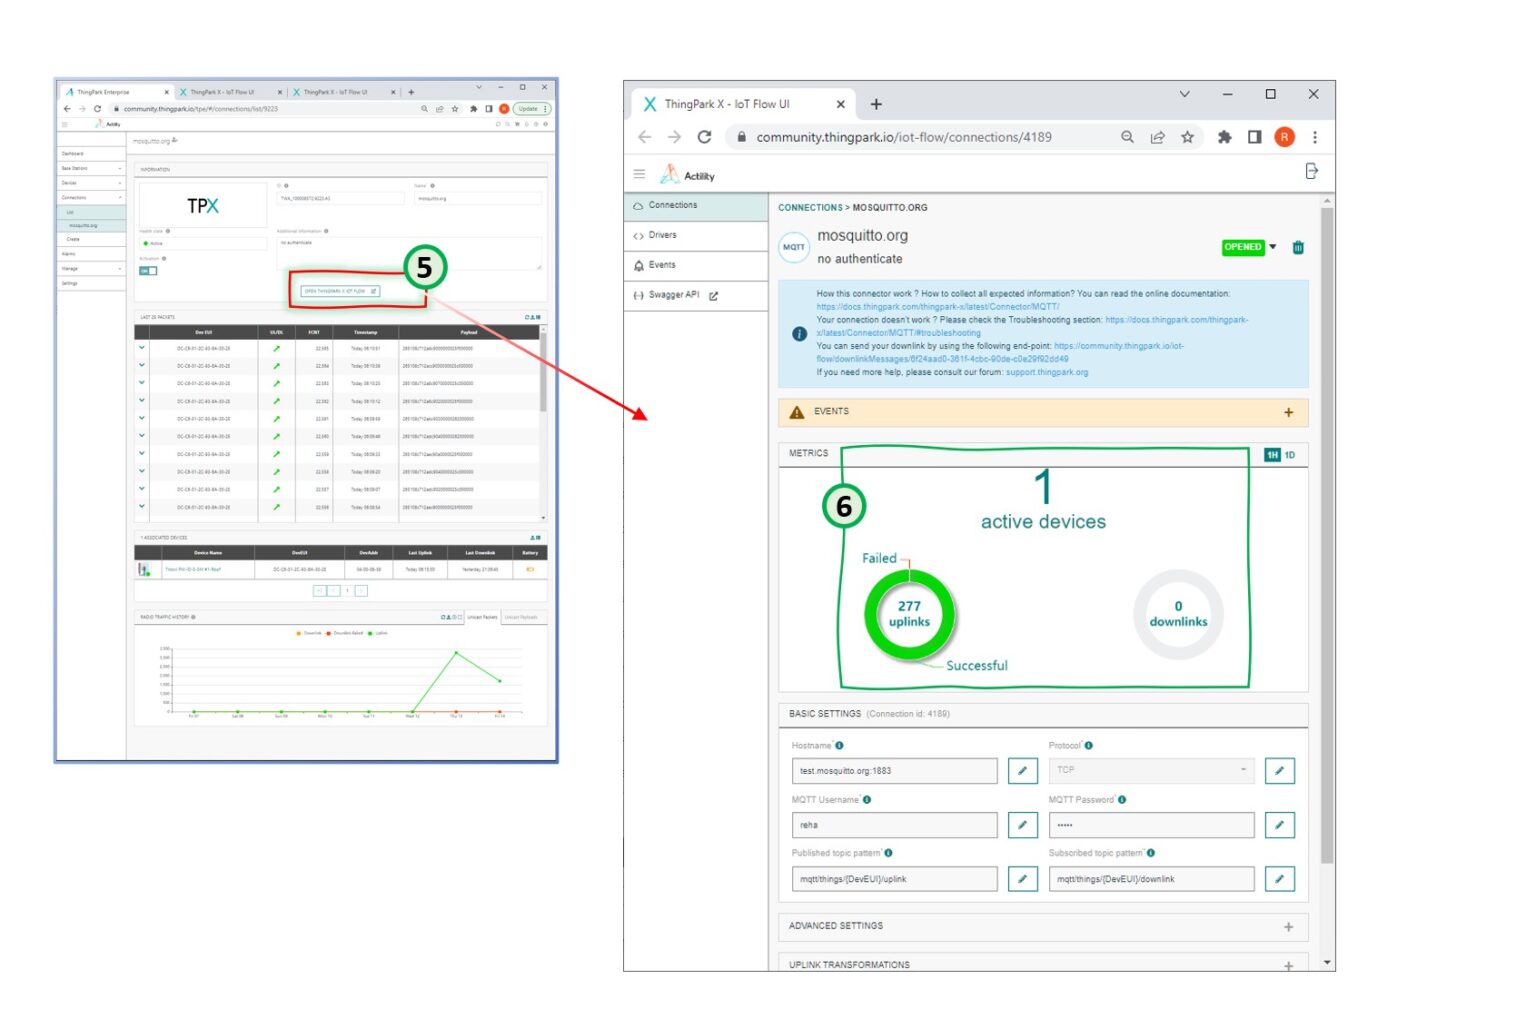Edit the Protocol field with pencil icon
The height and width of the screenshot is (1029, 1536).
pos(1279,772)
